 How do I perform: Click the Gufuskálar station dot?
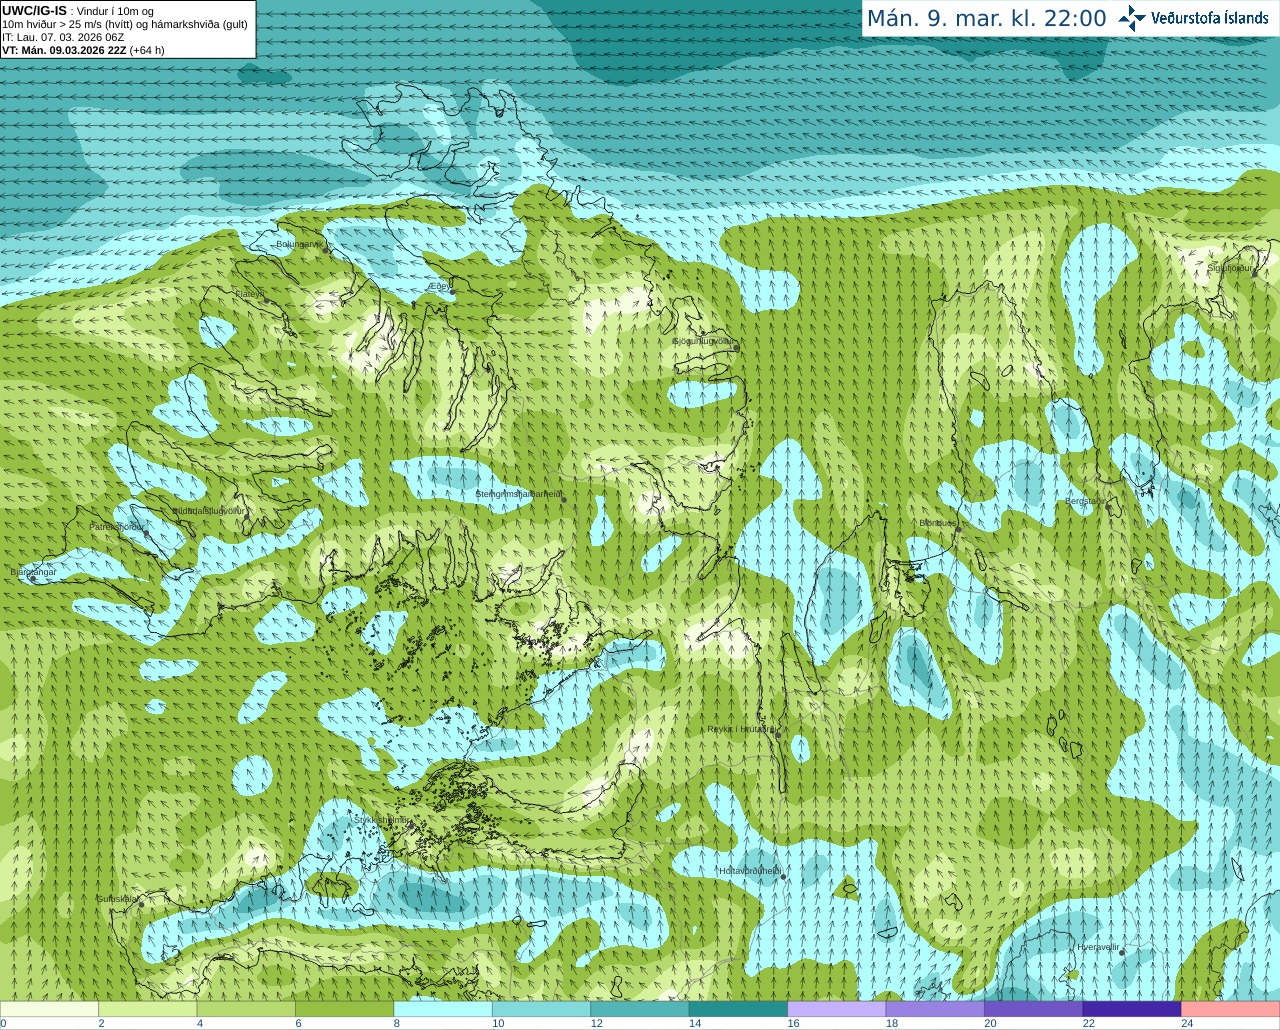pos(141,904)
